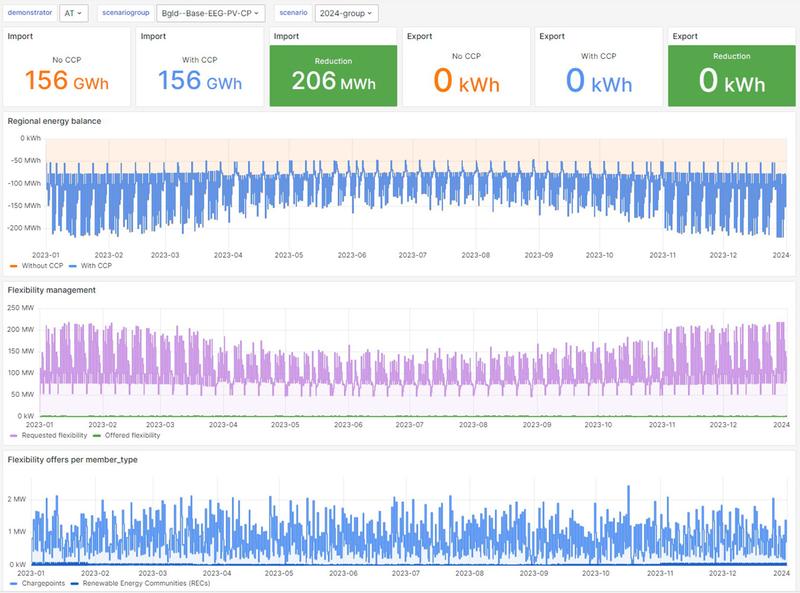
Task: Open the demonstrator dropdown showing AT
Action: tap(73, 13)
